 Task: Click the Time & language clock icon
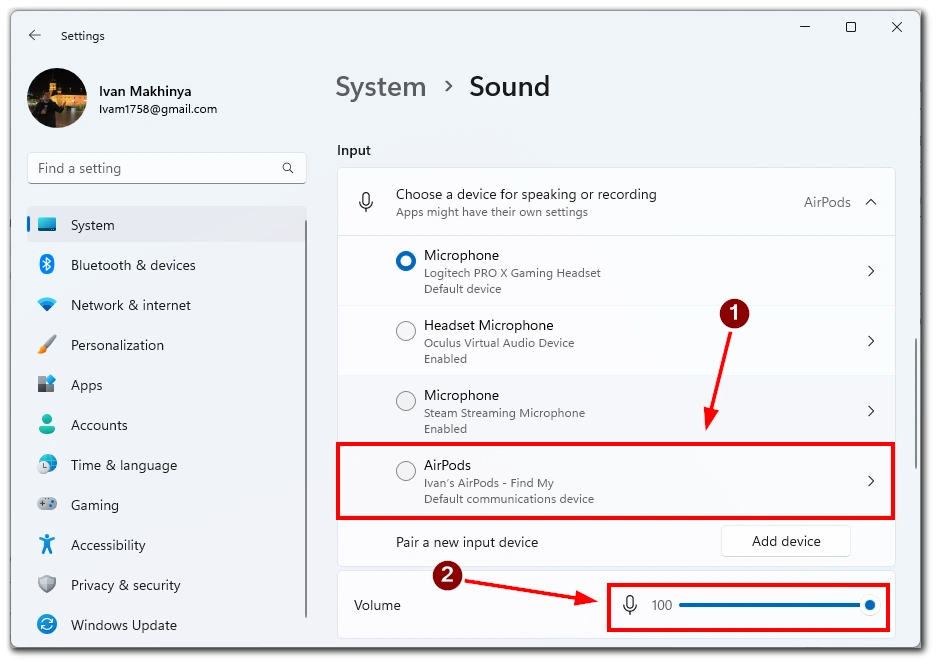pyautogui.click(x=47, y=464)
